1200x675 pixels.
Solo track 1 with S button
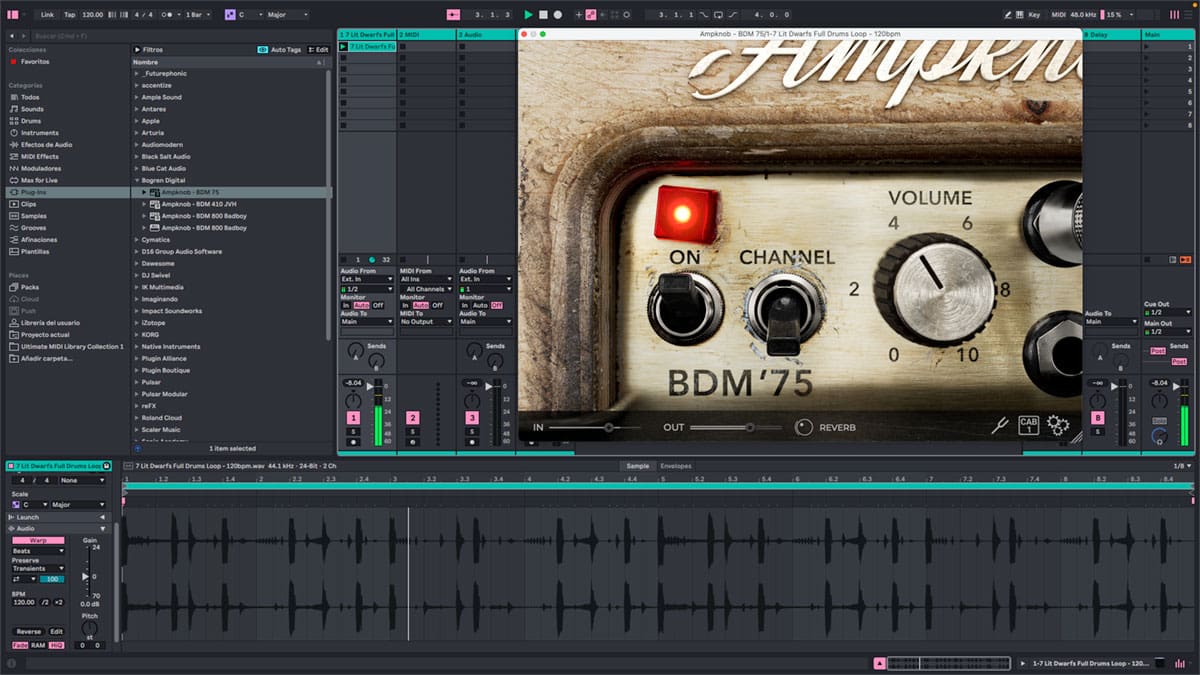click(353, 431)
